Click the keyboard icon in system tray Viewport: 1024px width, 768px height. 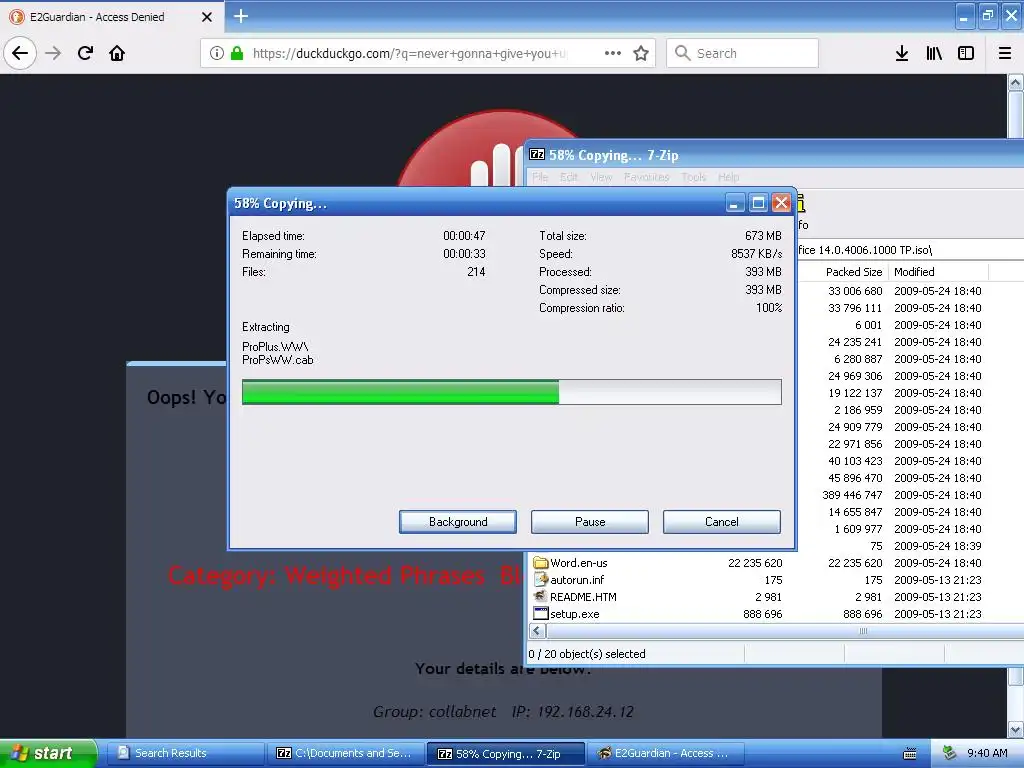(910, 754)
